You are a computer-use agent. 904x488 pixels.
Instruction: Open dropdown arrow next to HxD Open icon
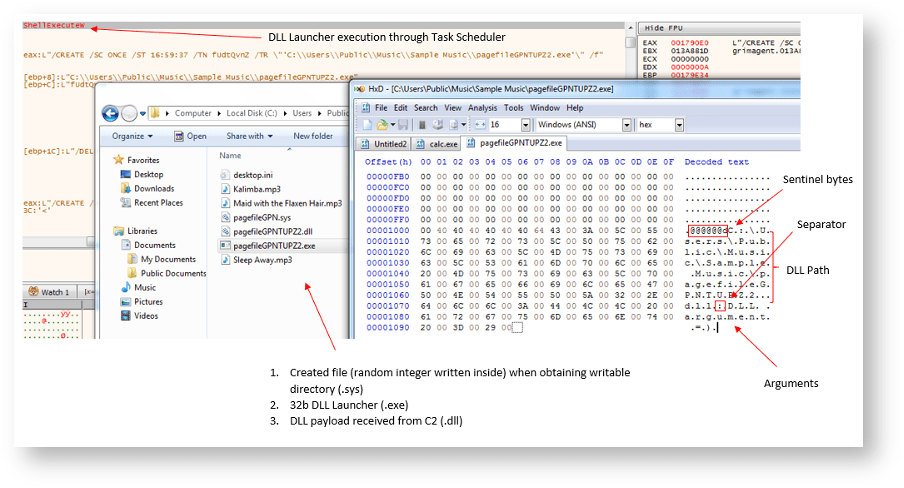click(393, 125)
